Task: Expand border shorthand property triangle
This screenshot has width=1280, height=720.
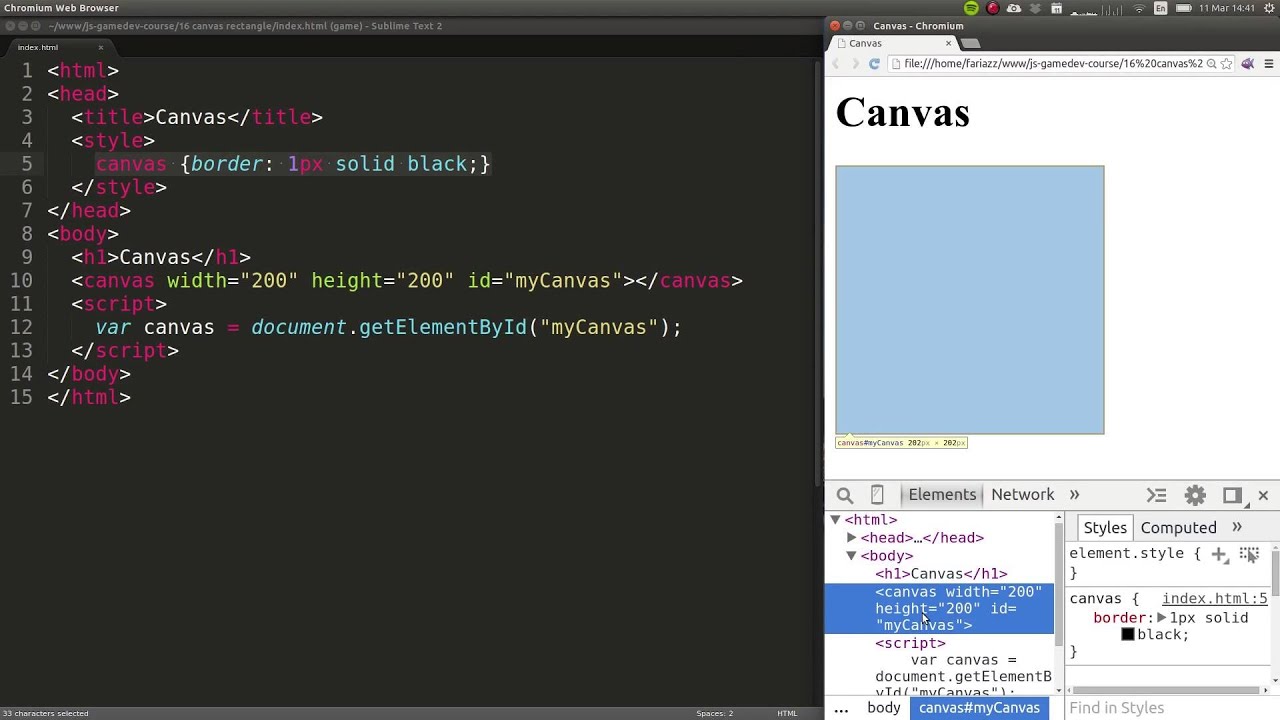Action: [x=1161, y=618]
